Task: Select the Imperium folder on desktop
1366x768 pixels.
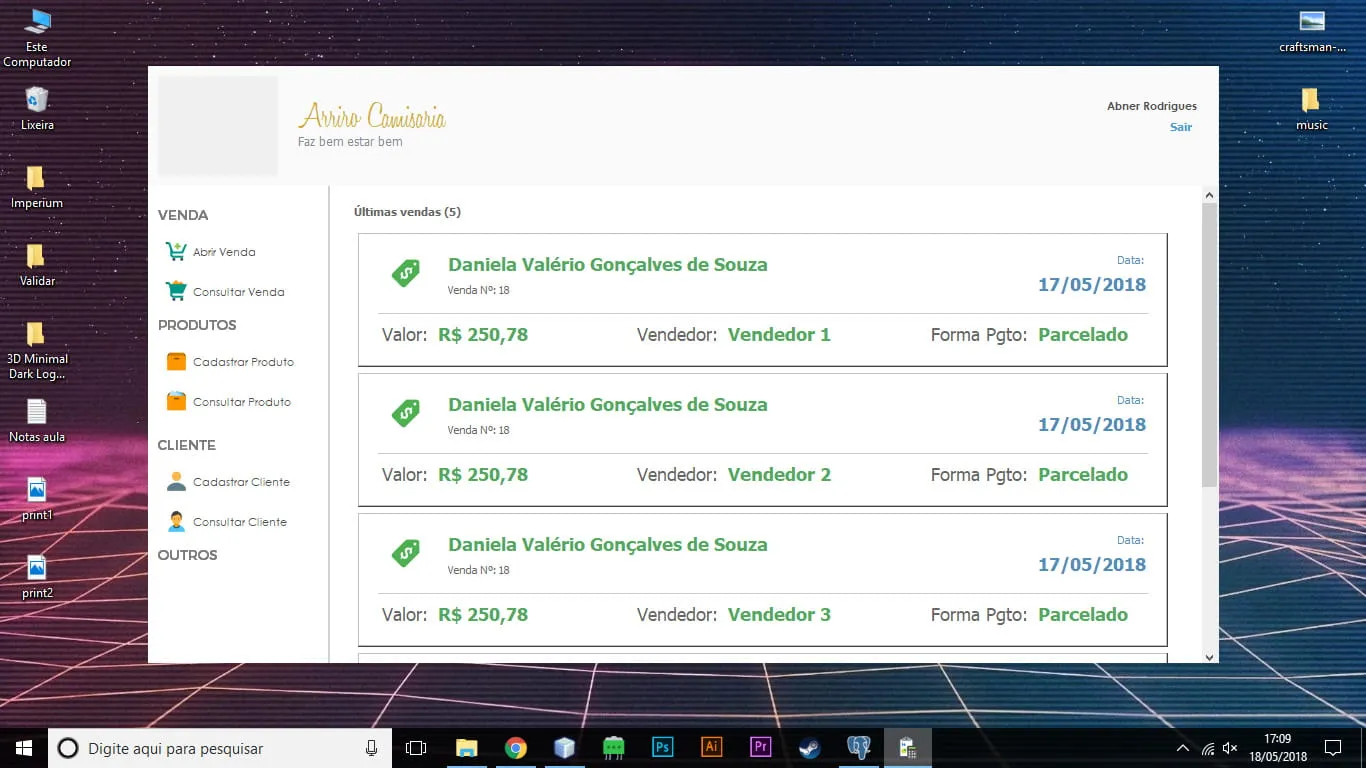Action: coord(37,186)
